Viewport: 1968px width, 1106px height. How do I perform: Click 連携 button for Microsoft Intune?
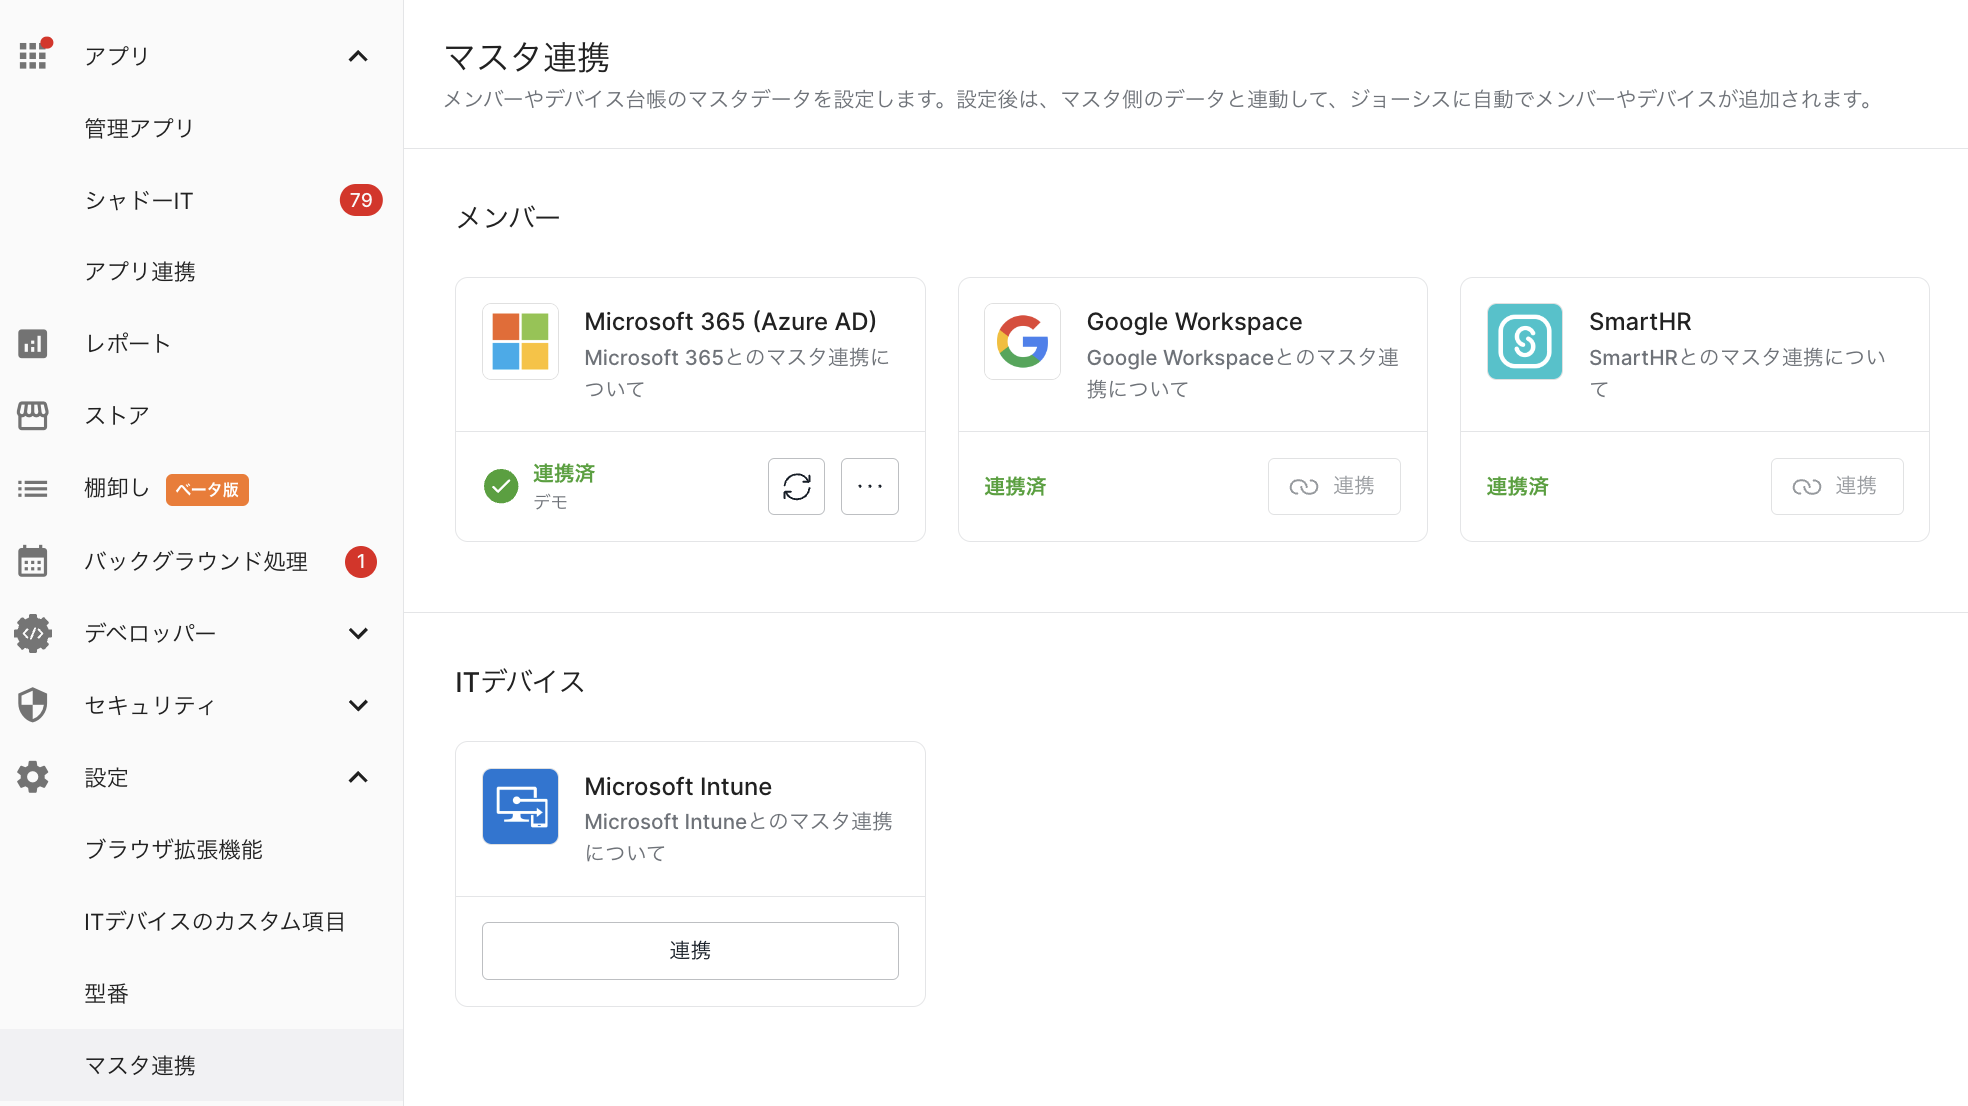click(x=690, y=951)
